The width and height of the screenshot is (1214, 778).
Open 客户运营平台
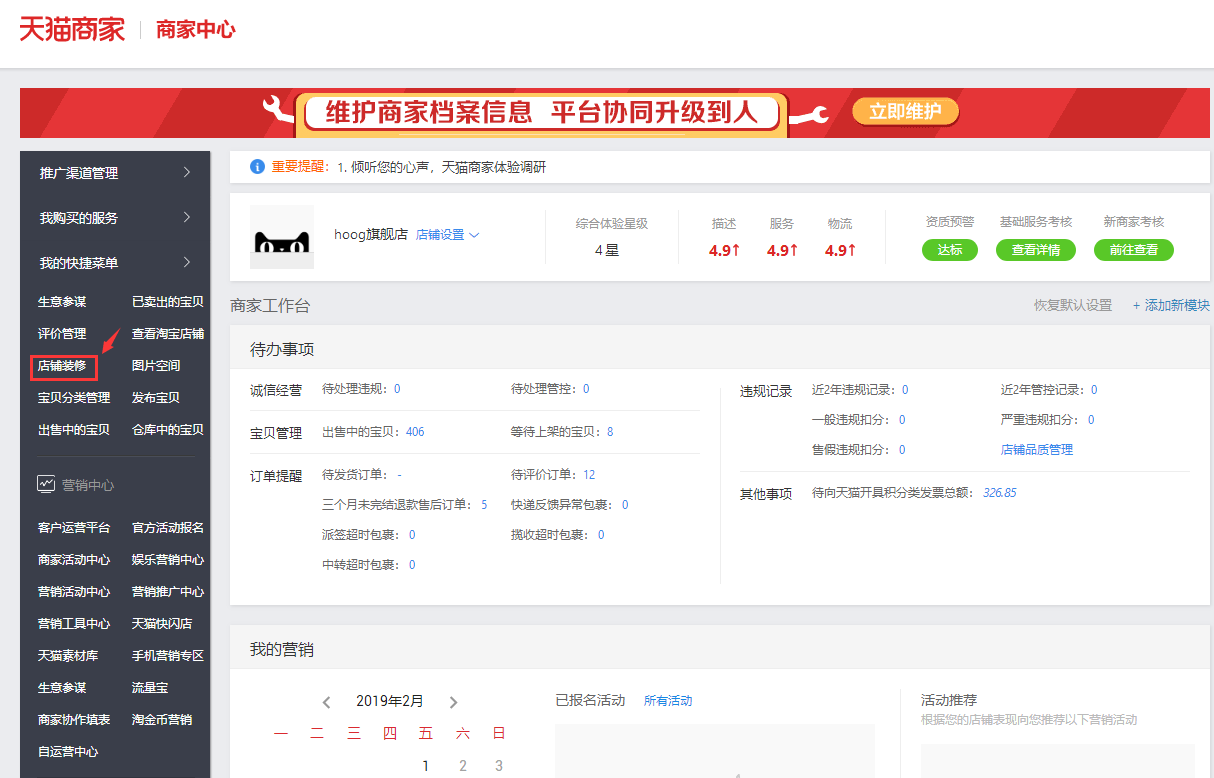[74, 528]
